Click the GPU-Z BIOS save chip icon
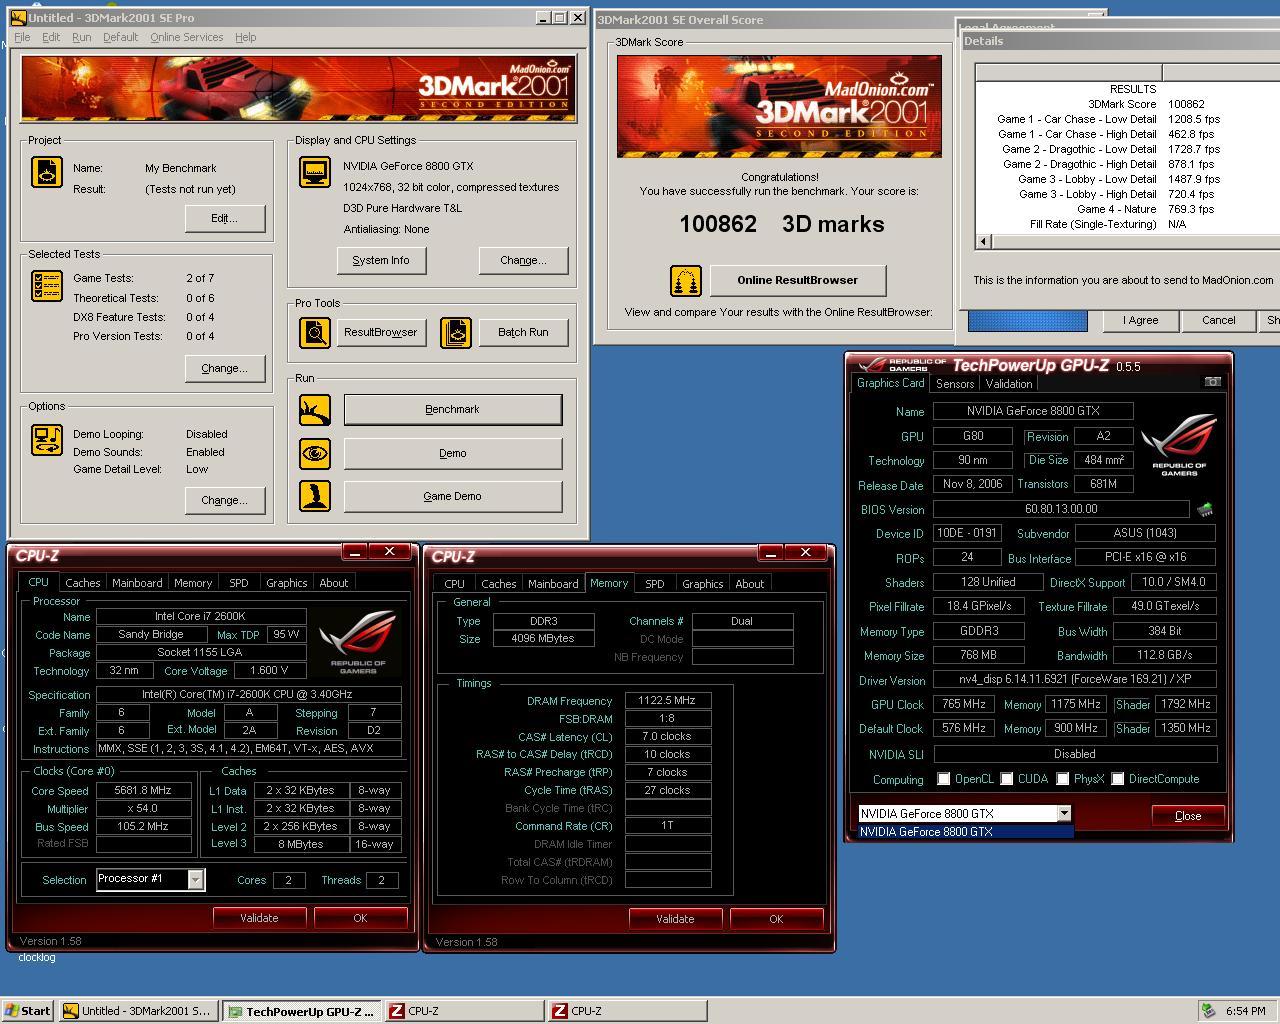This screenshot has width=1280, height=1024. pyautogui.click(x=1205, y=510)
